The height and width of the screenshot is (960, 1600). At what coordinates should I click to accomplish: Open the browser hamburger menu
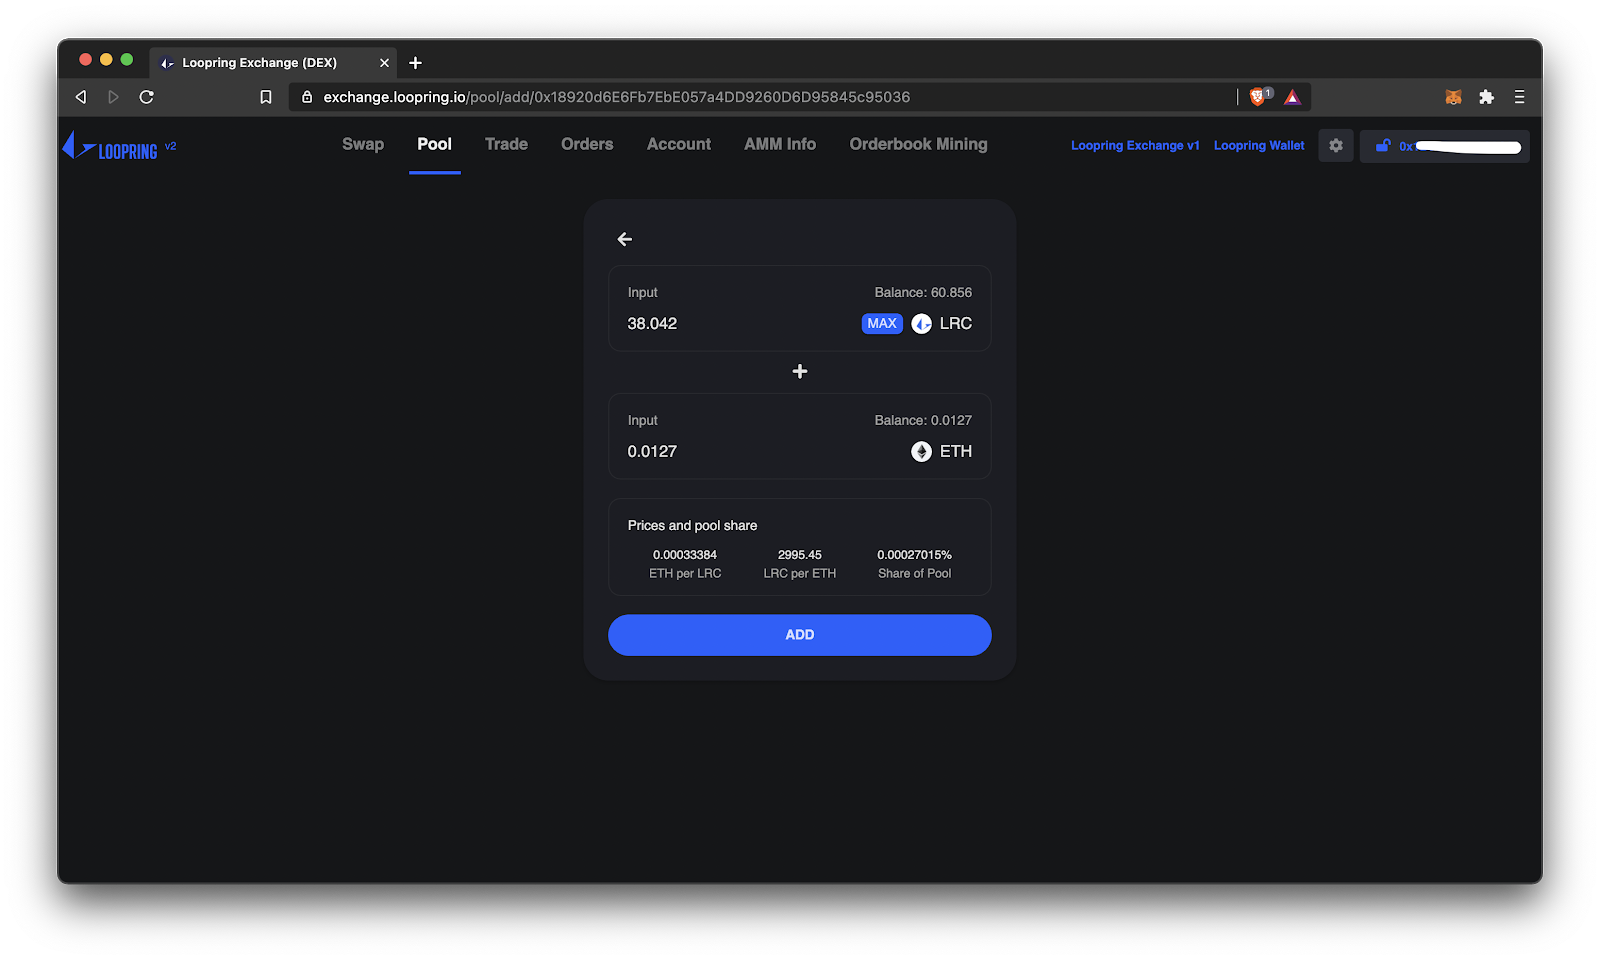pyautogui.click(x=1520, y=97)
